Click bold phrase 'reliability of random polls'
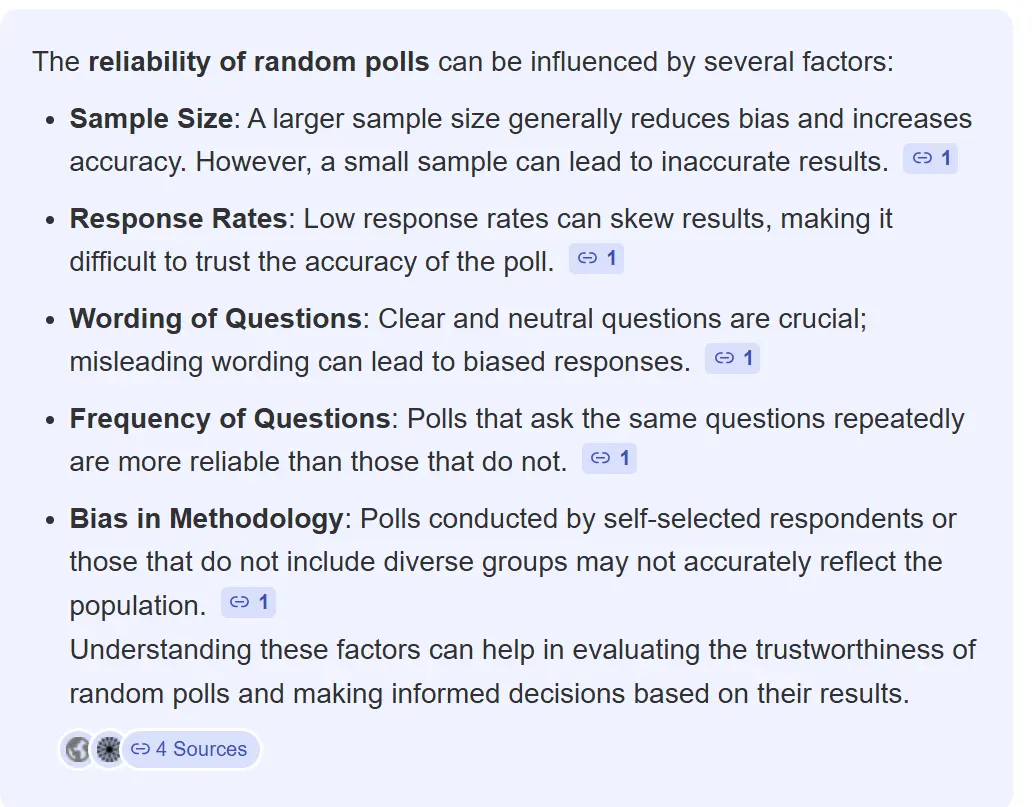 [259, 62]
